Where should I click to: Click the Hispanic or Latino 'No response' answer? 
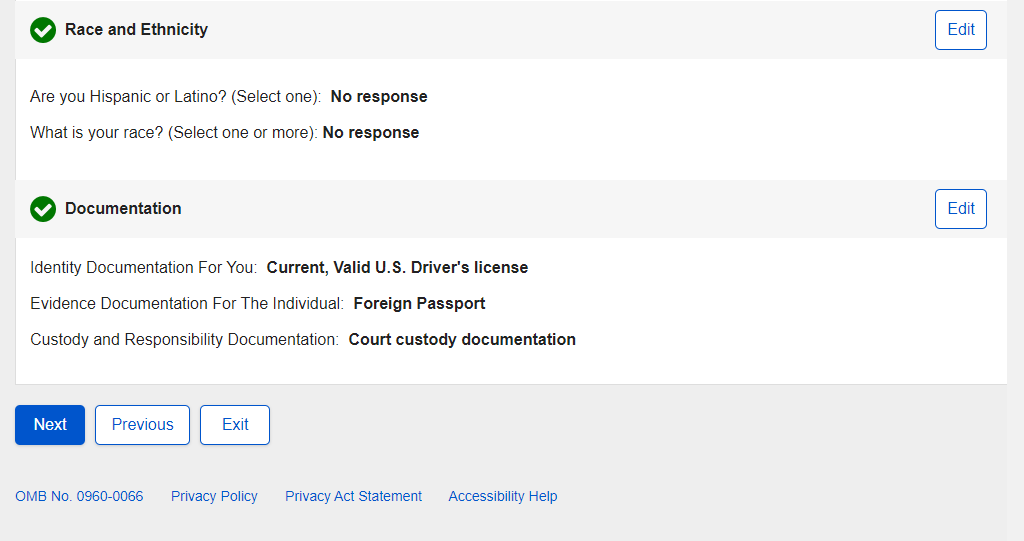379,97
